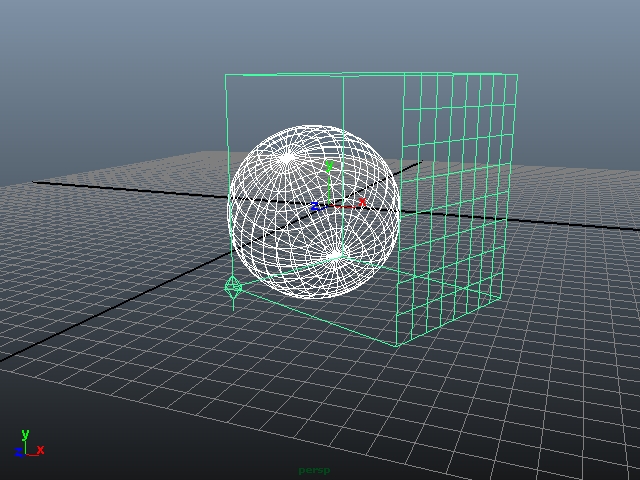Click the cube's bottom front corner
The height and width of the screenshot is (480, 640).
[398, 346]
